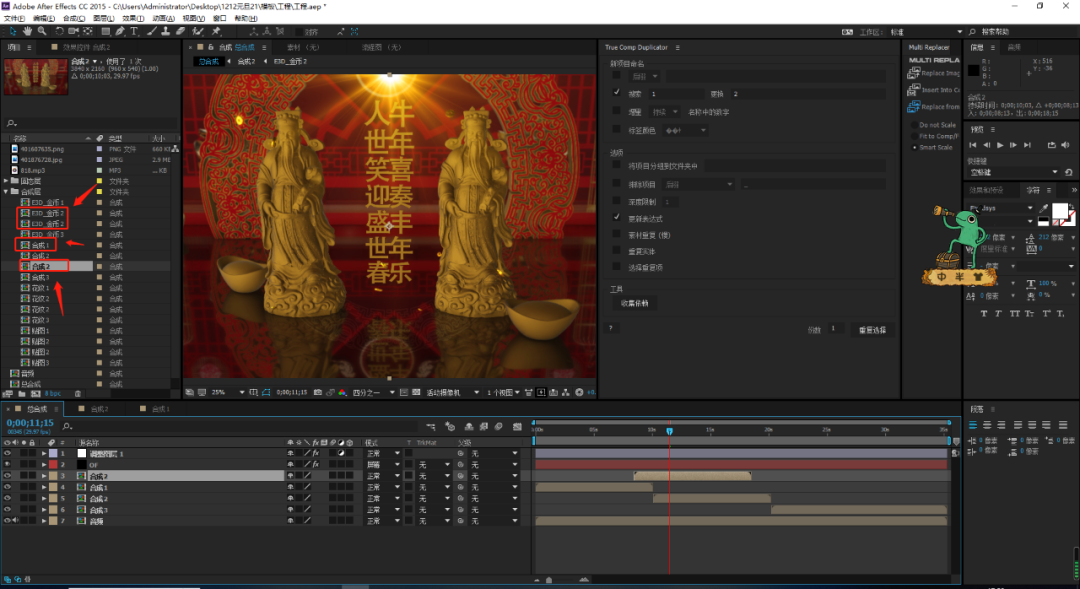Open the 文件(F) menu

(x=14, y=19)
